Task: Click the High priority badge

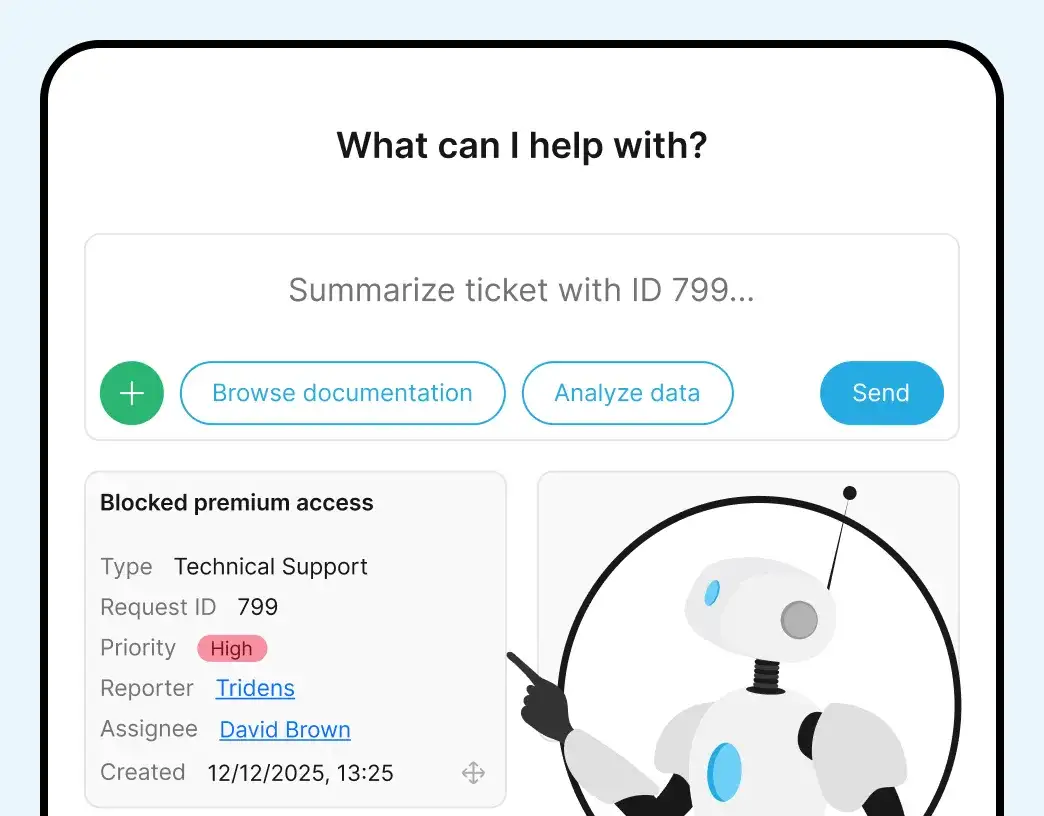Action: click(x=231, y=648)
